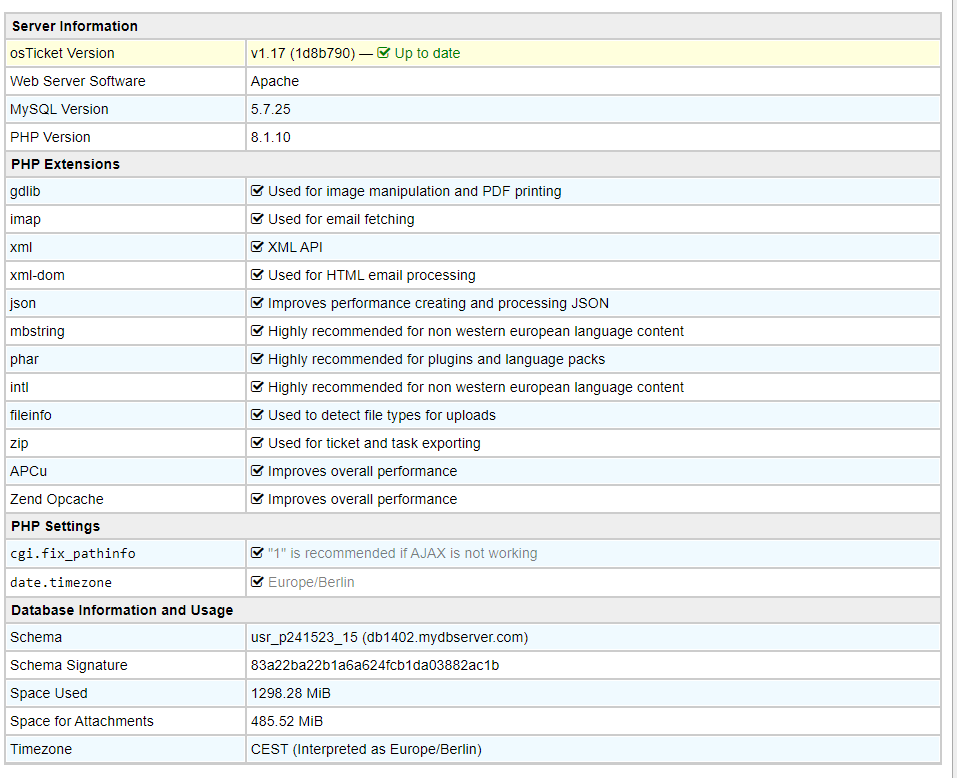
Task: Select the 'phar' extension name
Action: pos(24,359)
